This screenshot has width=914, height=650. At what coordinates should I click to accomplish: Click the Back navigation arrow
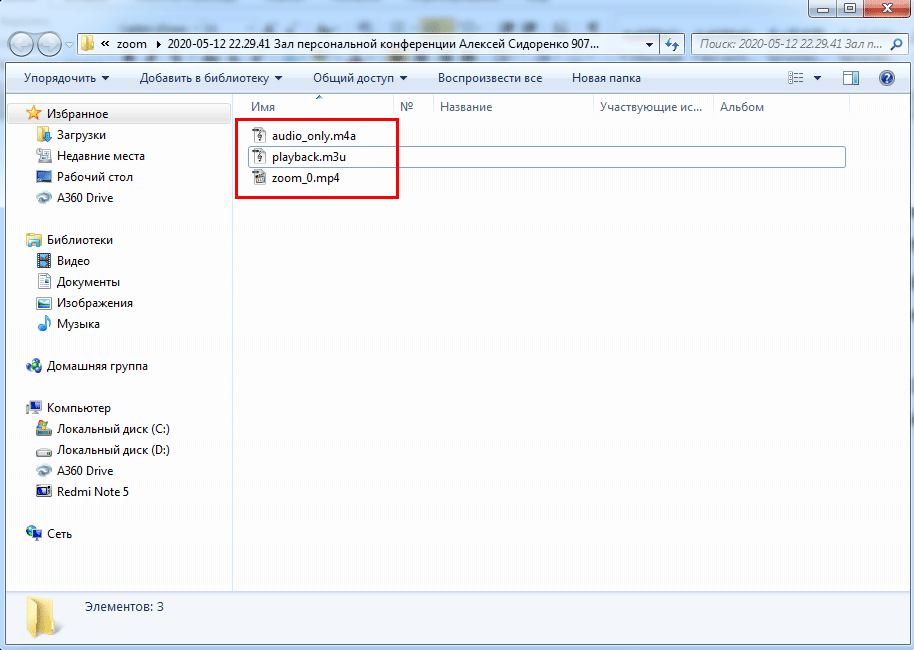pos(22,44)
